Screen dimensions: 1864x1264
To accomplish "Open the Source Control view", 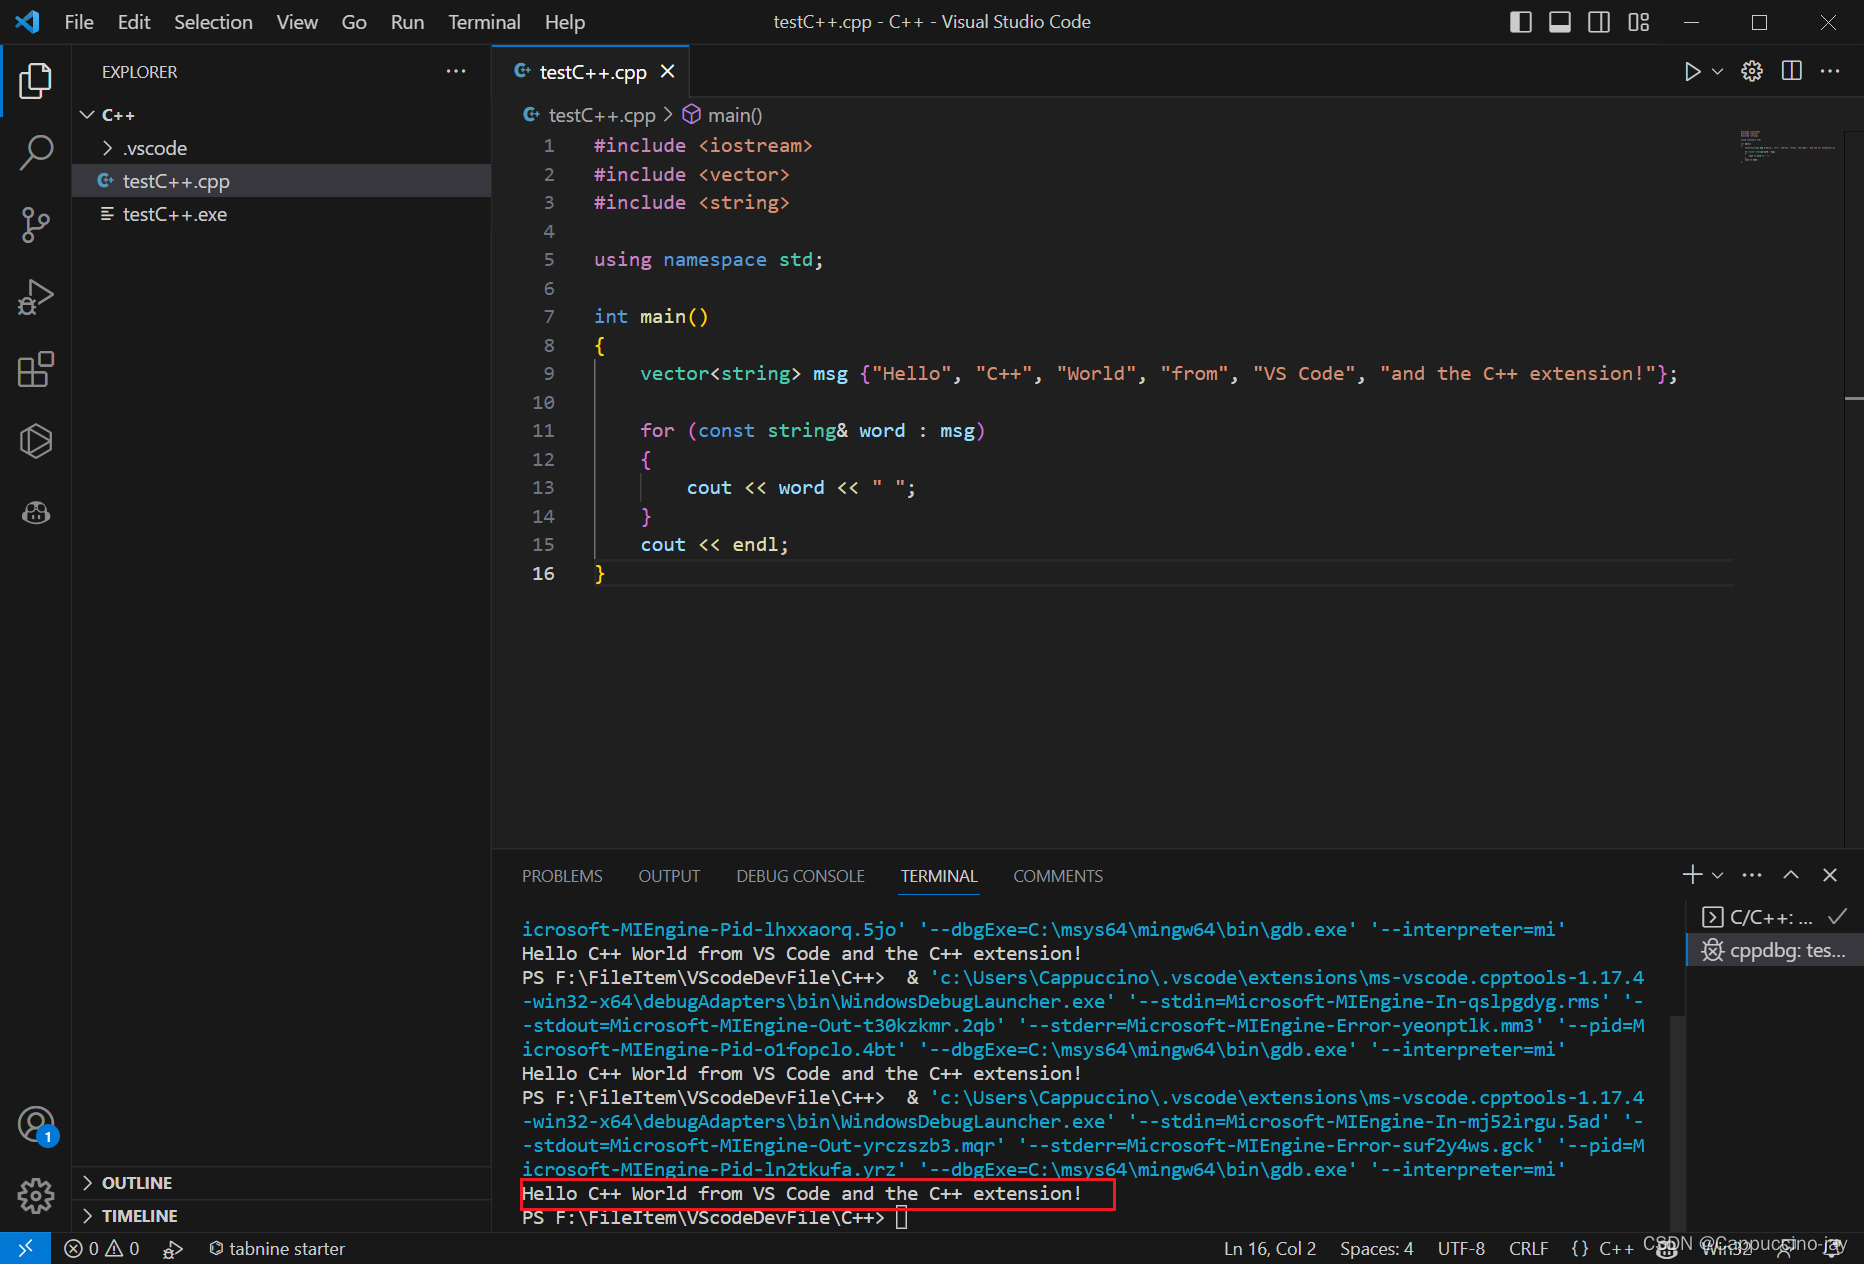I will [35, 225].
